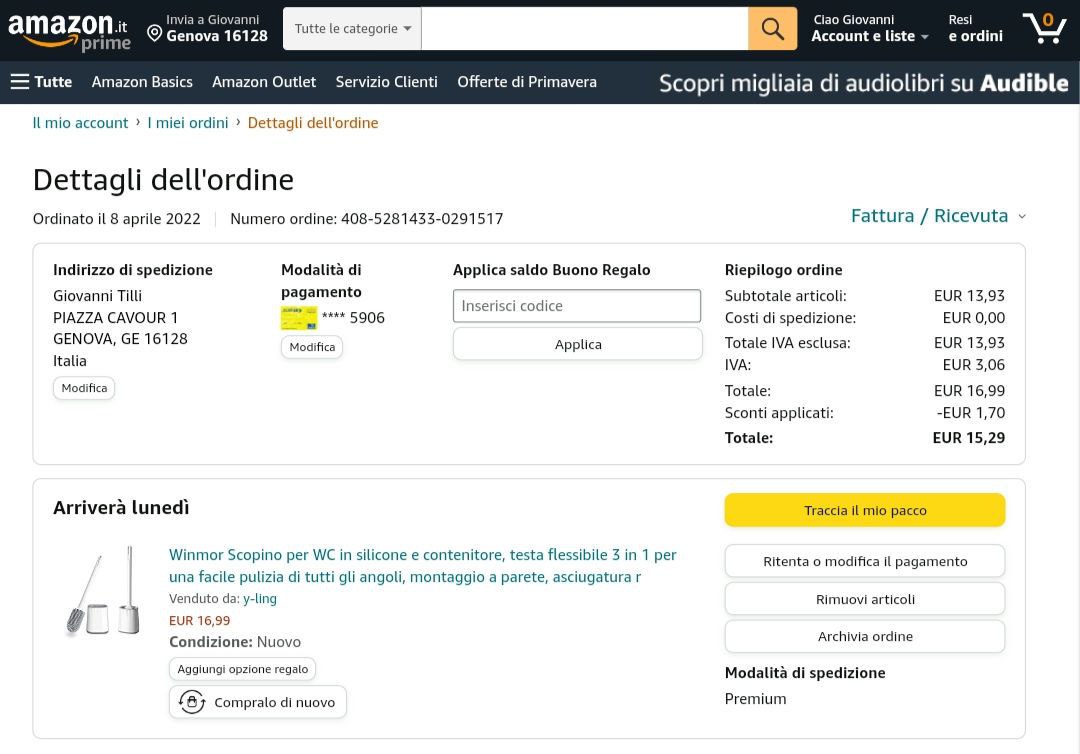This screenshot has height=754, width=1080.
Task: Open the y-ling seller link
Action: tap(260, 598)
